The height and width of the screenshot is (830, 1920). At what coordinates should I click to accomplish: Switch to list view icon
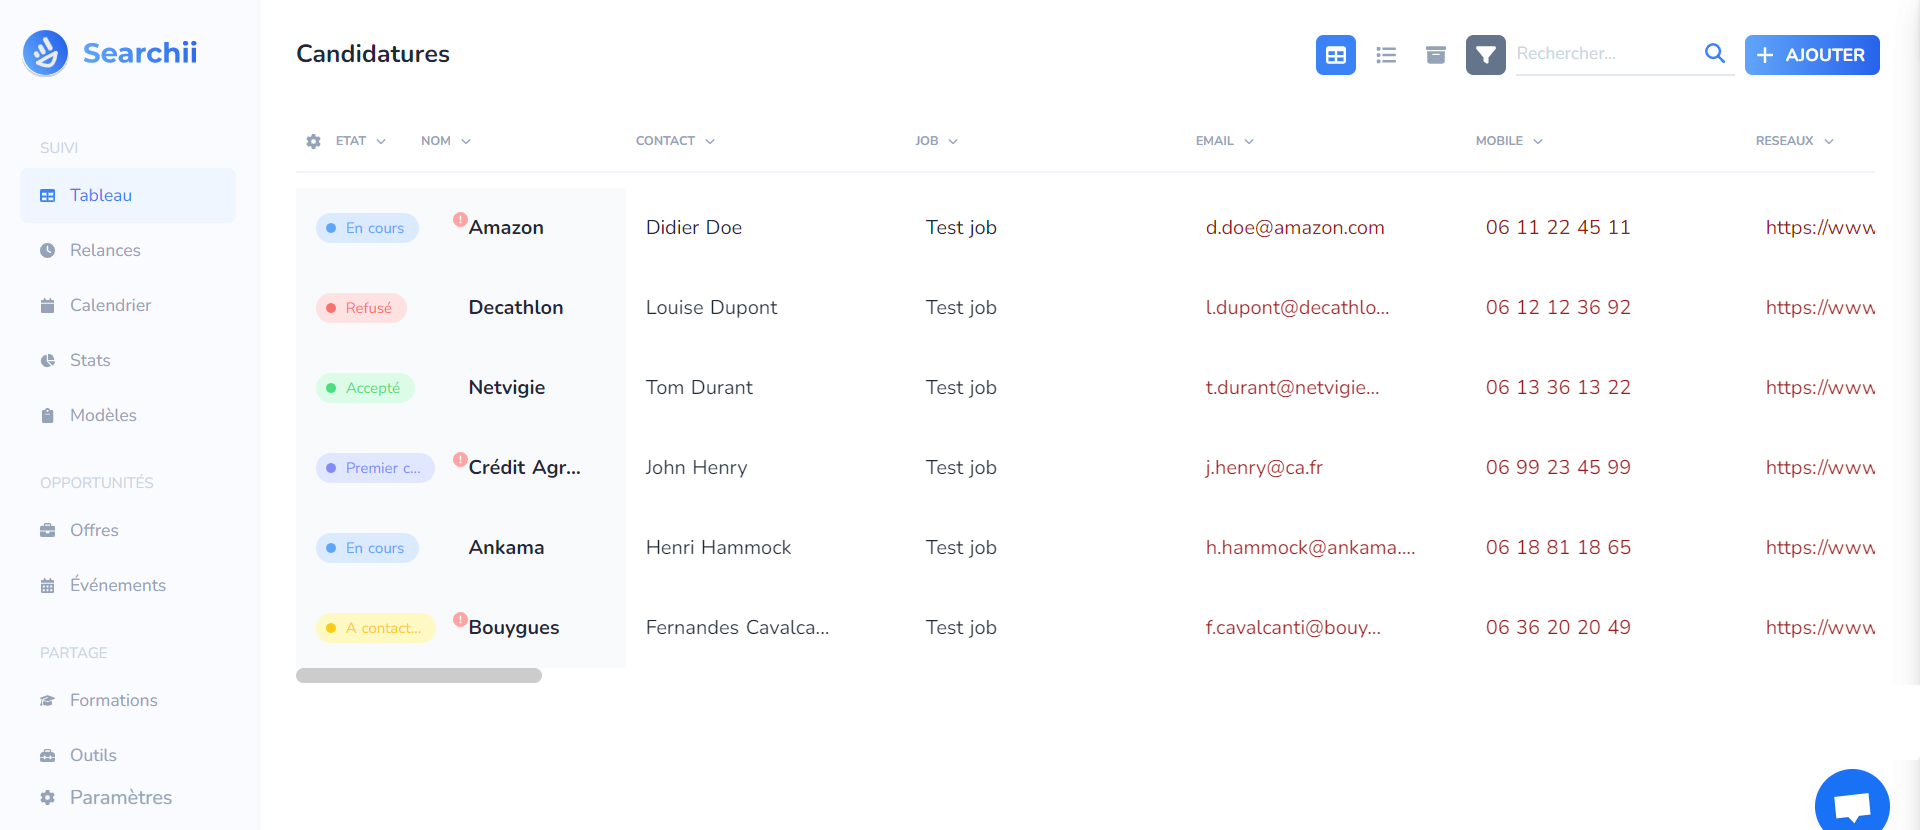tap(1386, 55)
